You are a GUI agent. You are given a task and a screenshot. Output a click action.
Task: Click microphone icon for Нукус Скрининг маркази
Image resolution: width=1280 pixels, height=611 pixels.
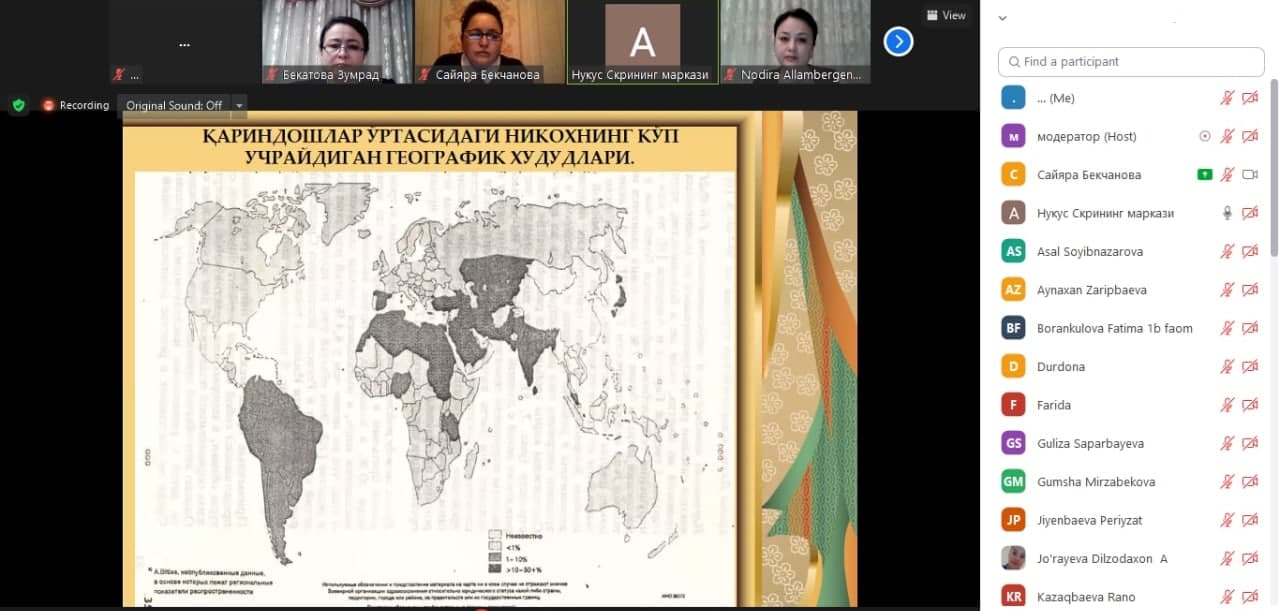pyautogui.click(x=1227, y=213)
